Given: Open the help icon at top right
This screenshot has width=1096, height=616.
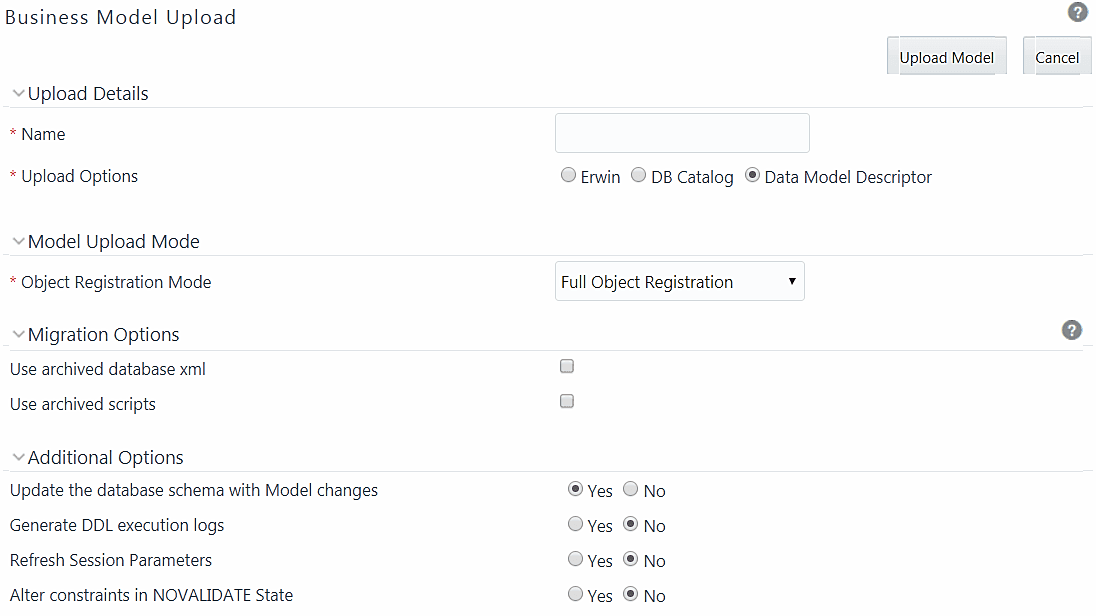Looking at the screenshot, I should [1077, 12].
